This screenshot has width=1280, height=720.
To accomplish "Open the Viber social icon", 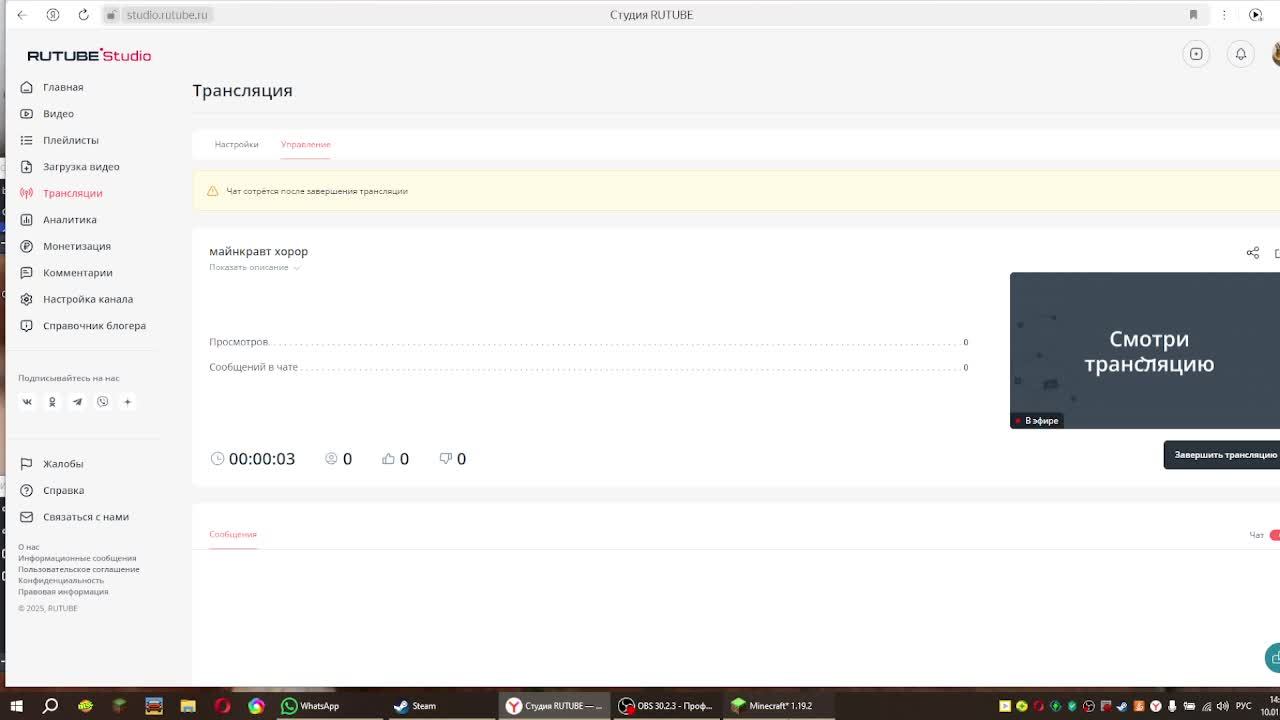I will click(102, 402).
